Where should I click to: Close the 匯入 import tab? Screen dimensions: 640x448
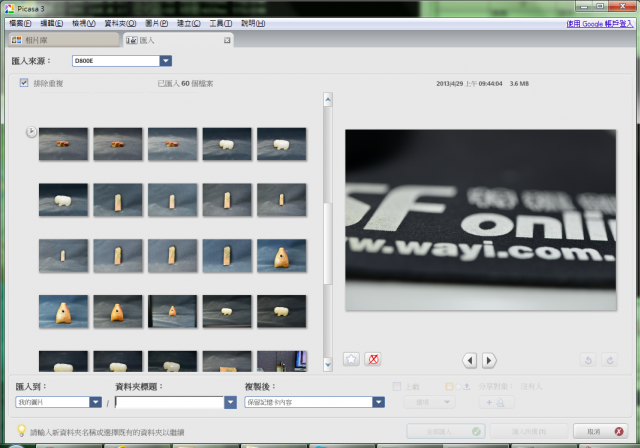227,40
